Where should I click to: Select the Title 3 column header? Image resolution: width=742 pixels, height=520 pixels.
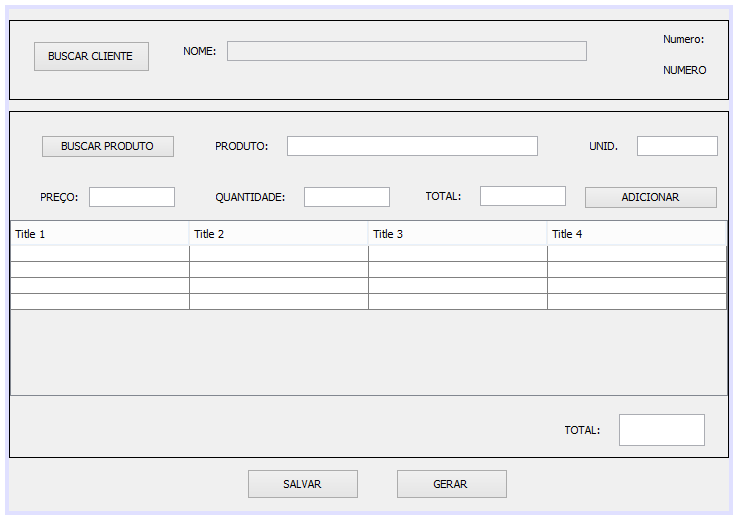point(457,234)
